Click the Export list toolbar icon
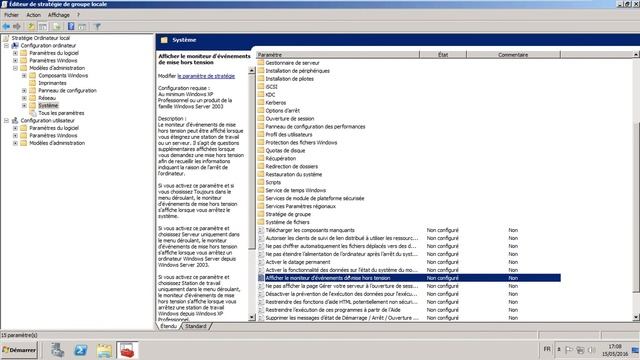640x360 pixels. 56,27
